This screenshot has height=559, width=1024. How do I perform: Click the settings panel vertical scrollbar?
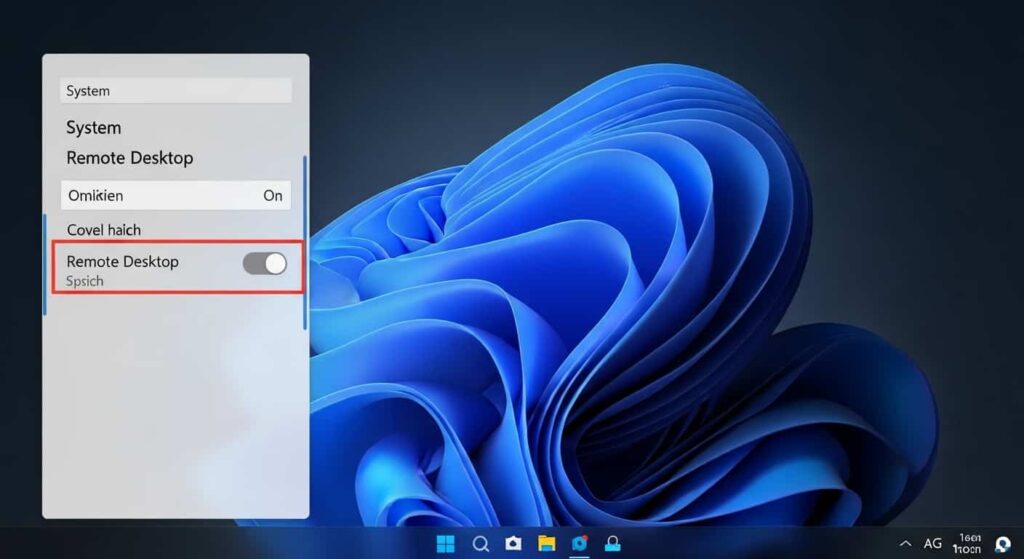pos(305,242)
